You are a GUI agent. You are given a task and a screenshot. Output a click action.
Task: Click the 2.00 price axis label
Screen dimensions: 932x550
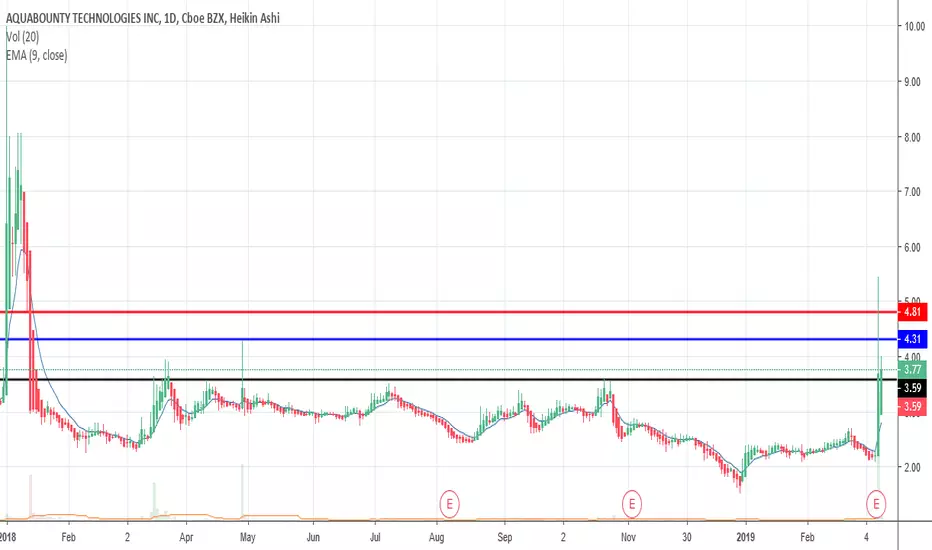(912, 467)
